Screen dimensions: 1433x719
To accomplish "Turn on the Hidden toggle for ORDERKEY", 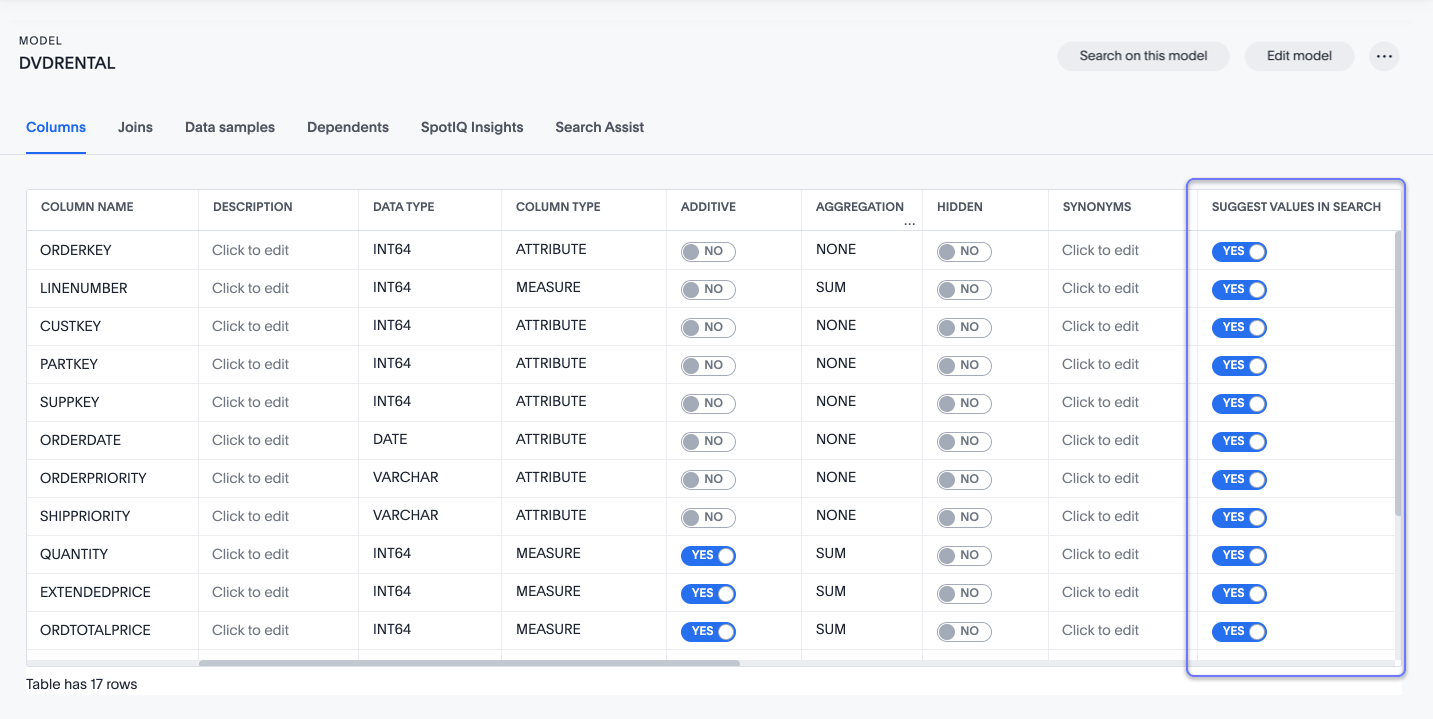I will [964, 251].
